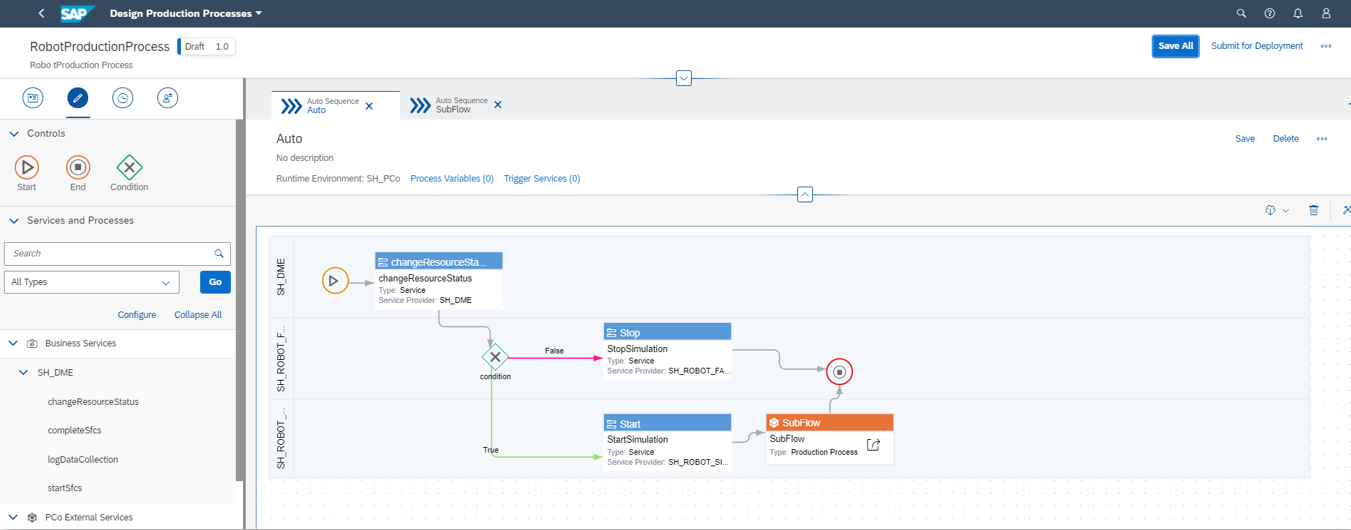Select the condition gateway diamond
The width and height of the screenshot is (1351, 530).
(x=495, y=356)
